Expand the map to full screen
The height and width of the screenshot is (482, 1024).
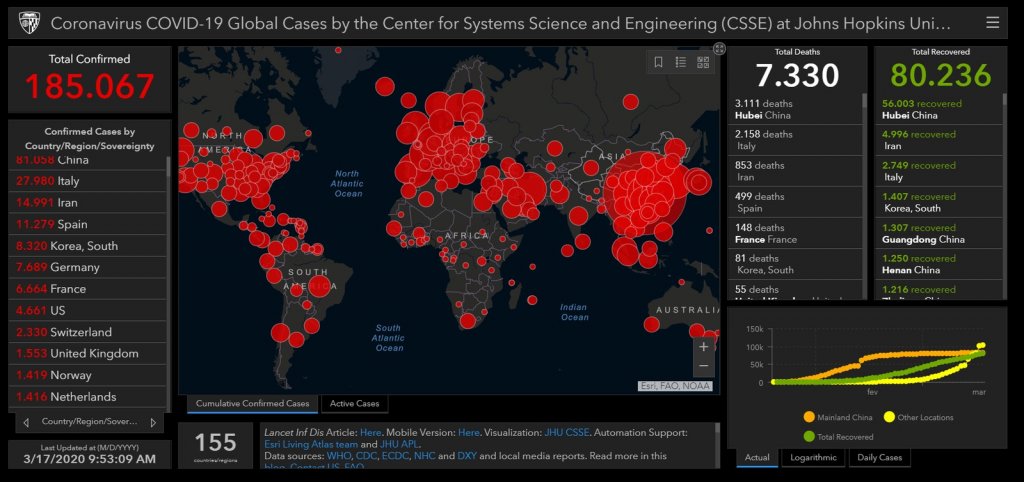[x=719, y=48]
